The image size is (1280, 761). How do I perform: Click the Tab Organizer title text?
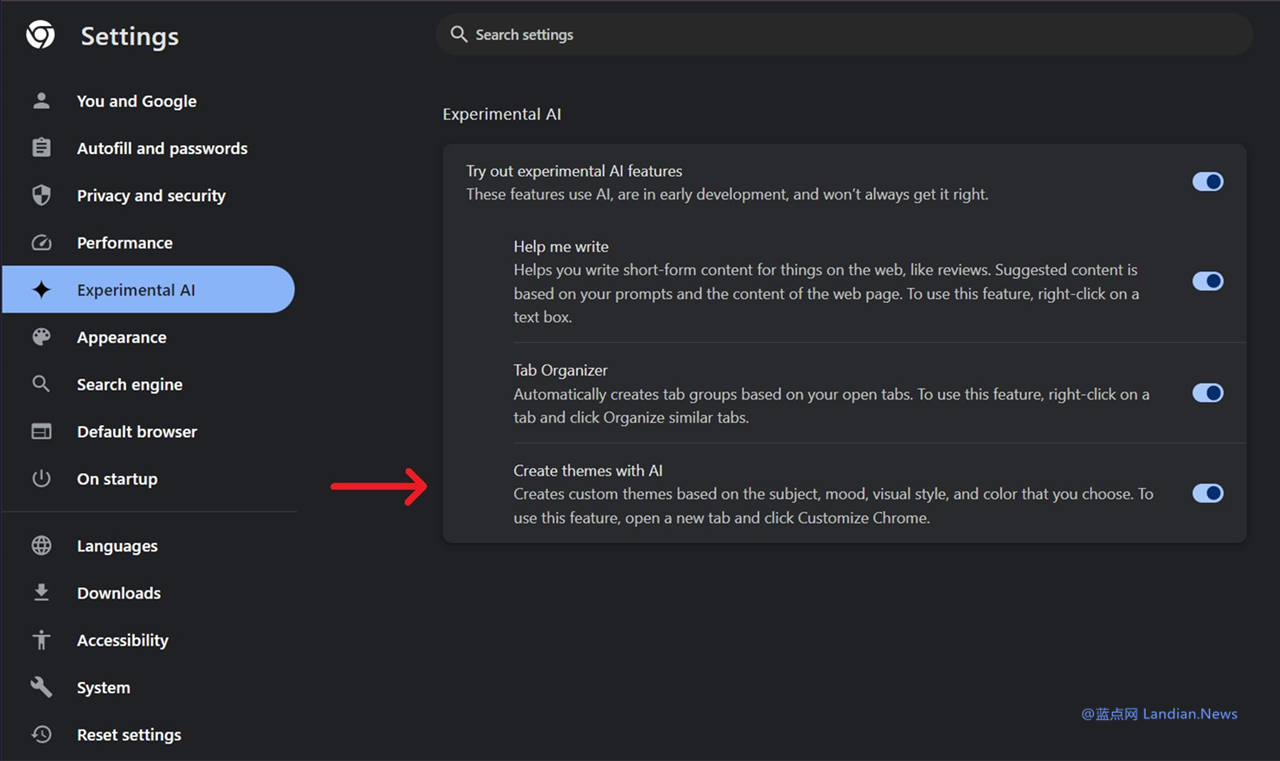[561, 370]
